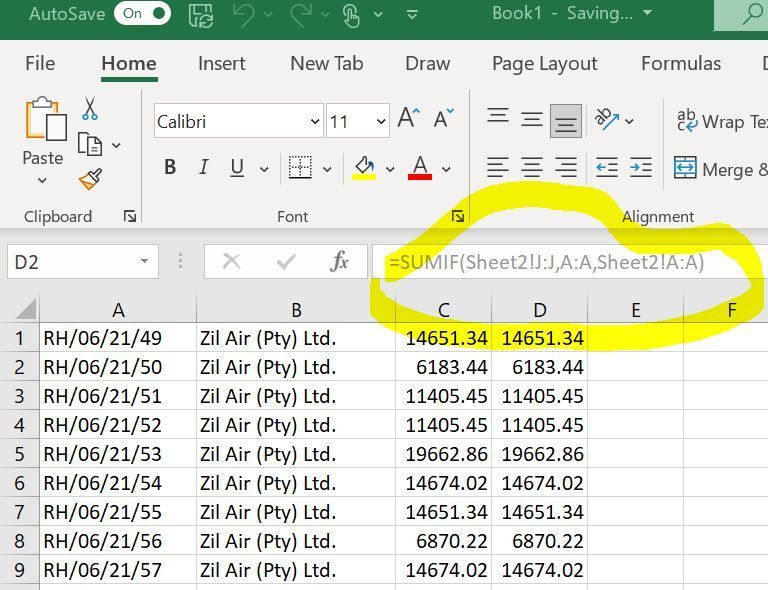The width and height of the screenshot is (768, 590).
Task: Open the Font Color palette dropdown
Action: [x=446, y=169]
